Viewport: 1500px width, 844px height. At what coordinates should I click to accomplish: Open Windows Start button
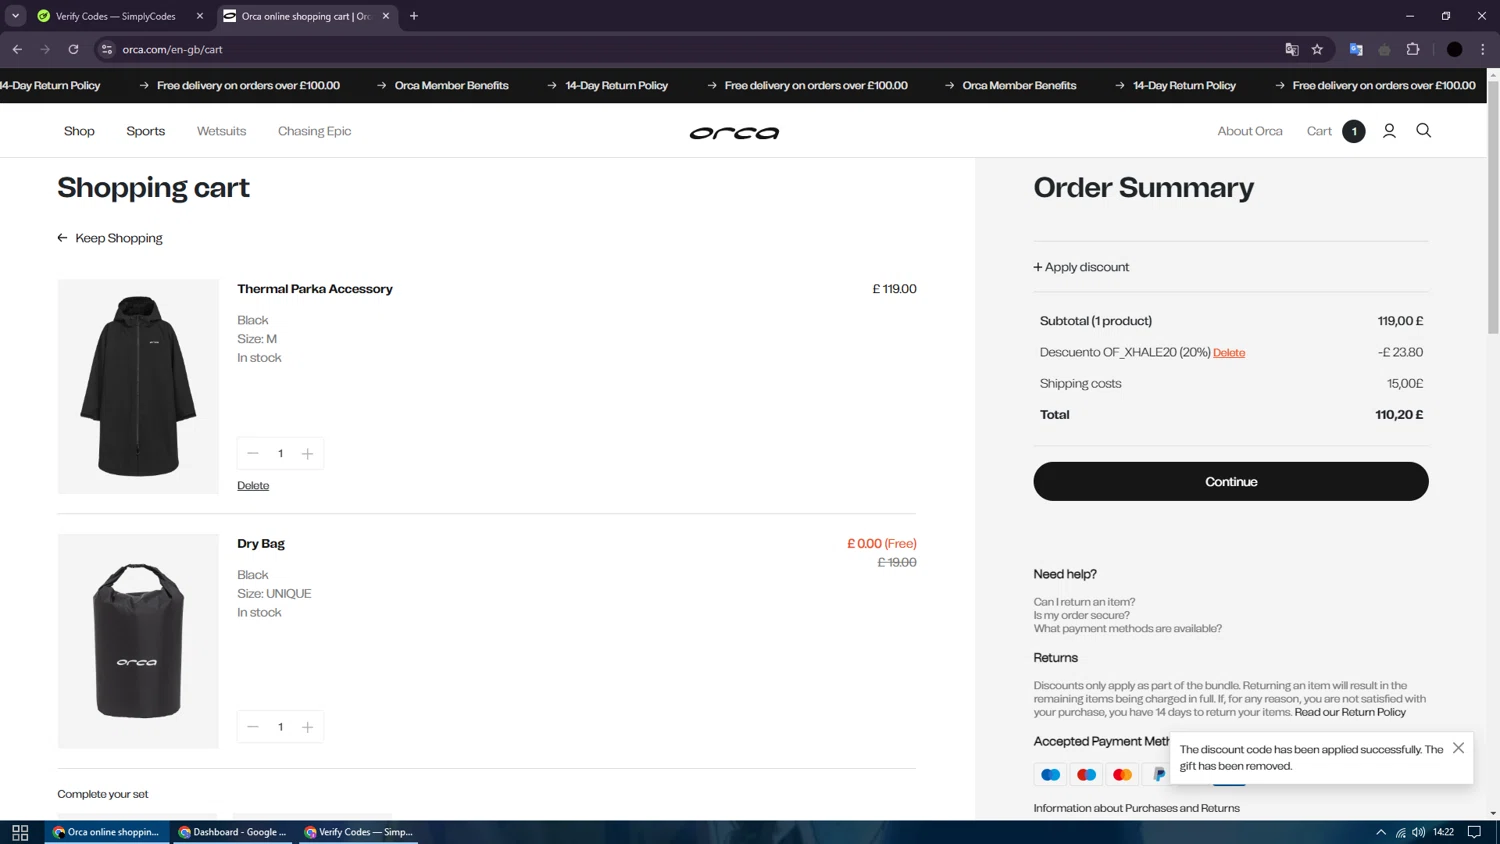(20, 832)
